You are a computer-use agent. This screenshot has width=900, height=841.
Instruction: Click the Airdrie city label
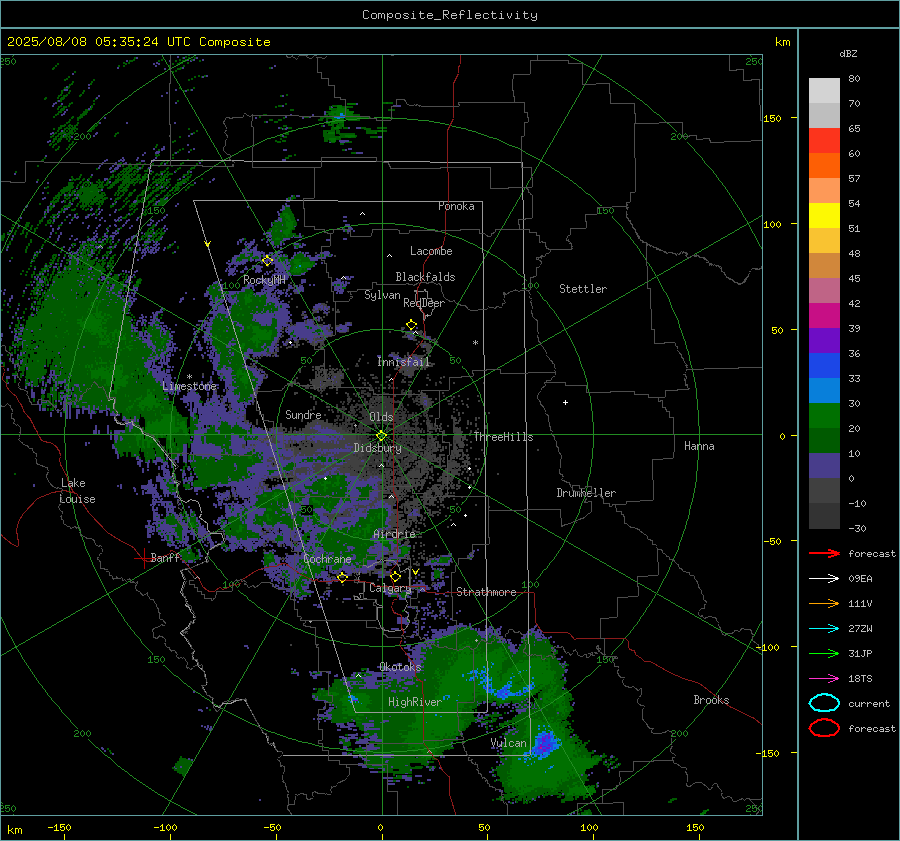pos(394,534)
